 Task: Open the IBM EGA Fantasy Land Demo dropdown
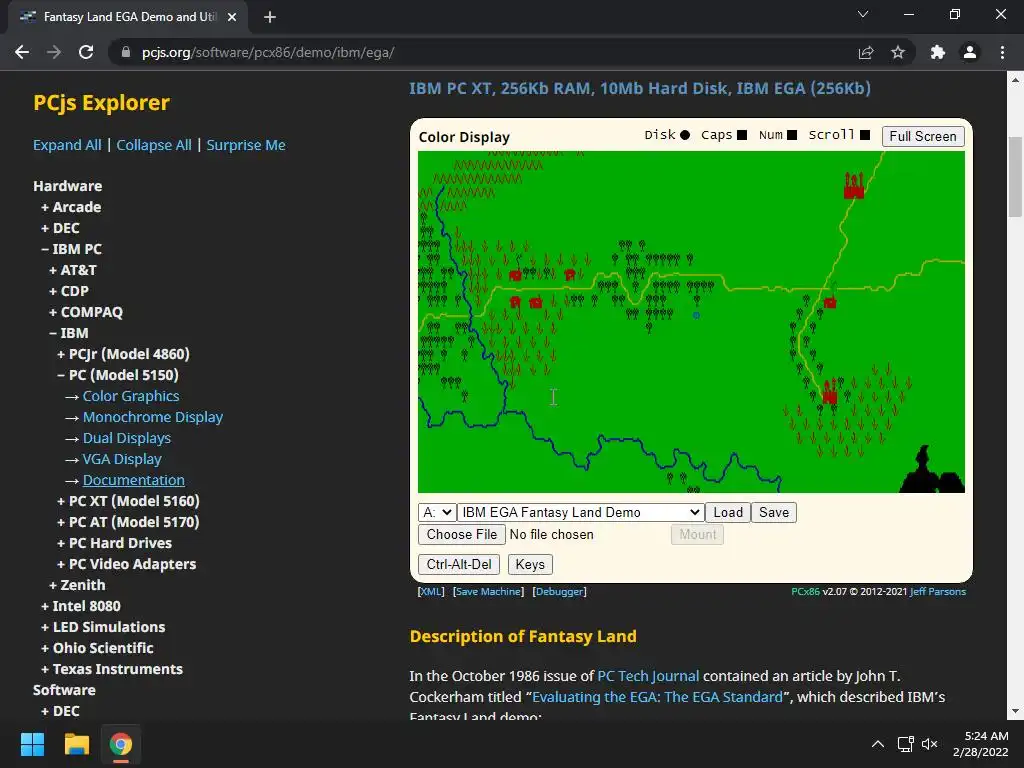click(x=581, y=513)
